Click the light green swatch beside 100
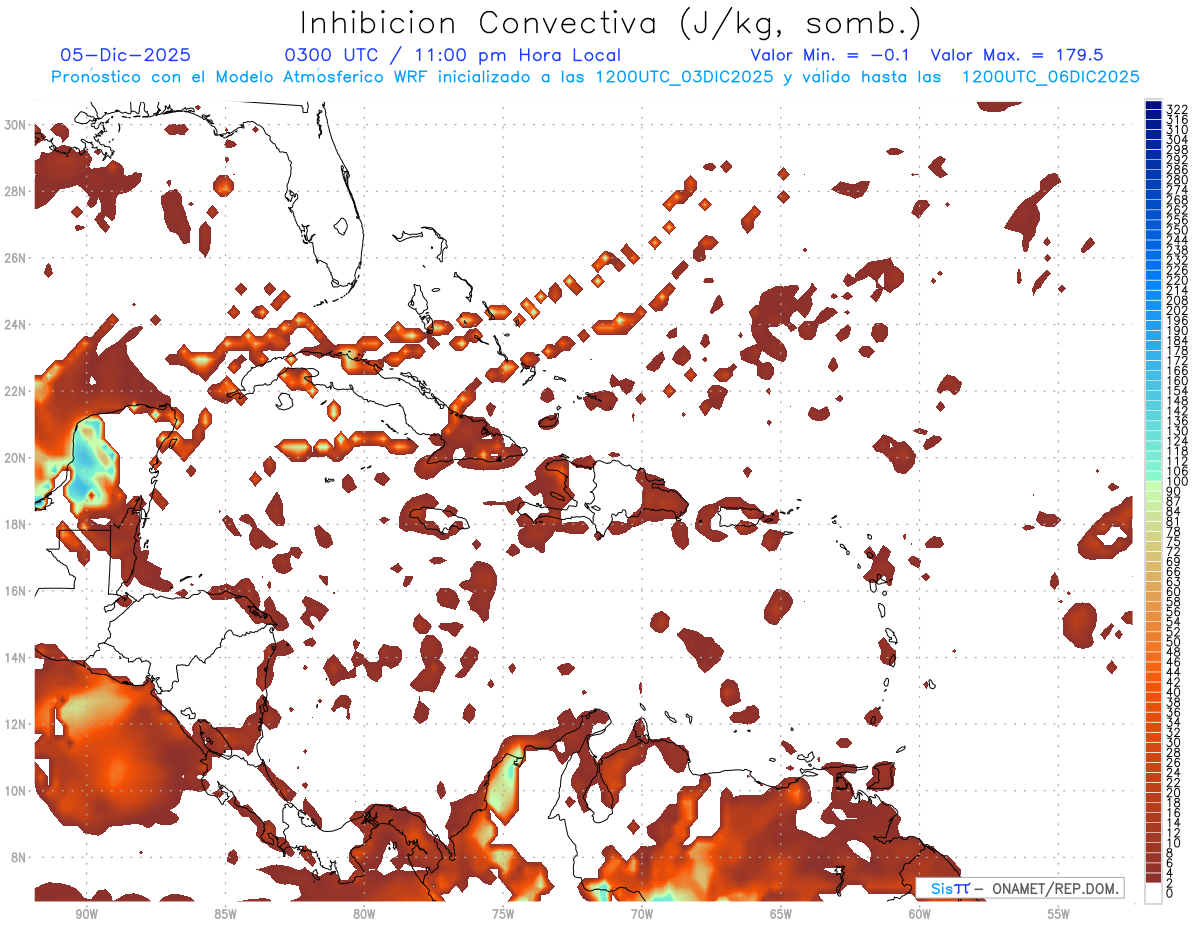The image size is (1200, 927). click(x=1154, y=486)
